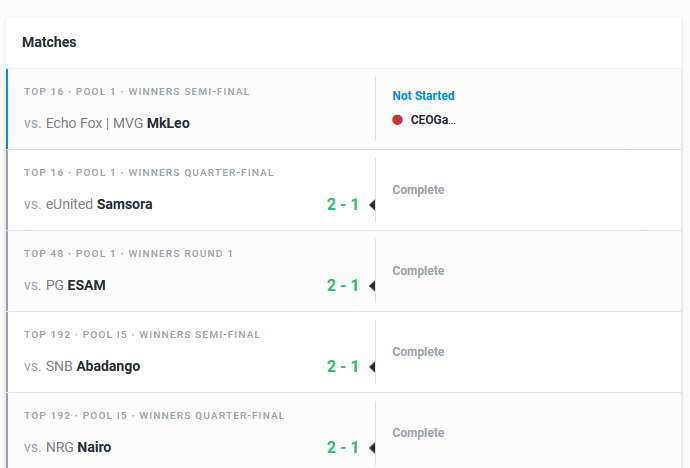Click the 2 - 1 score against Nairo
Viewport: 690px width, 468px height.
coord(343,447)
